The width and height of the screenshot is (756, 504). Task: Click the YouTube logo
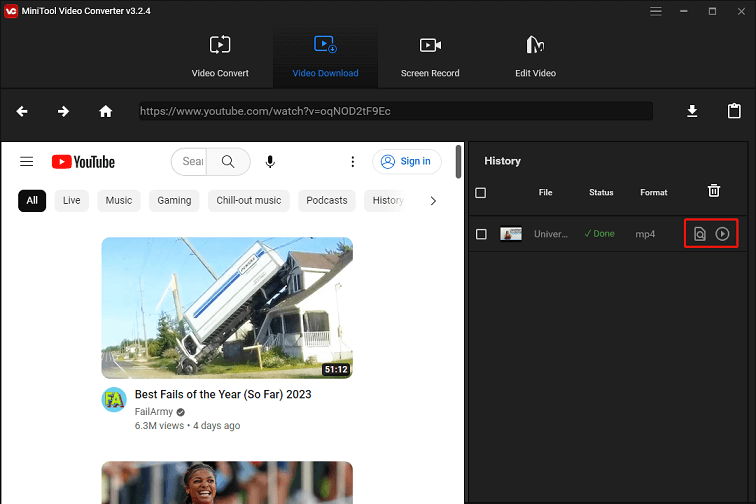(x=83, y=162)
